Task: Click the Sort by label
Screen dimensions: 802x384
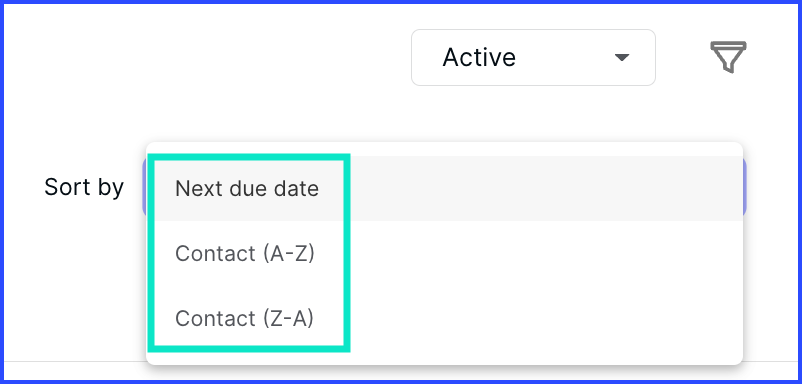Action: point(84,187)
